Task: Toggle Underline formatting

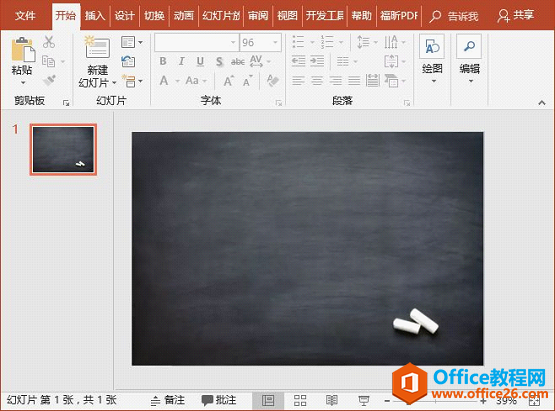Action: [200, 61]
